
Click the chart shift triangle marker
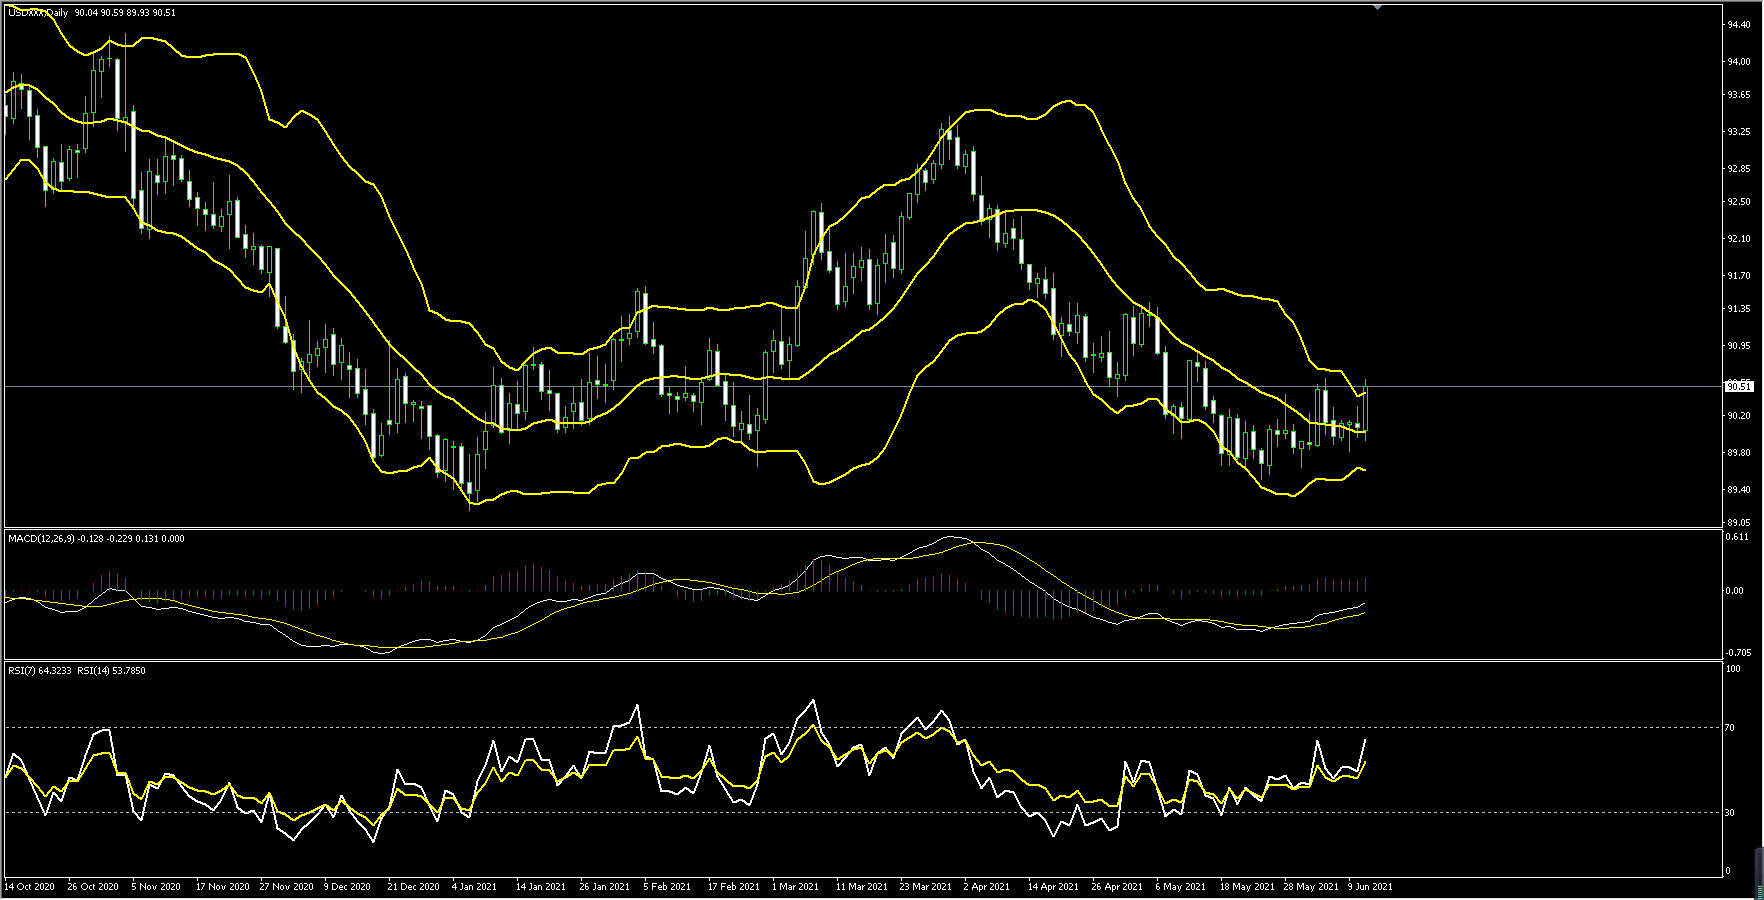[x=1378, y=7]
